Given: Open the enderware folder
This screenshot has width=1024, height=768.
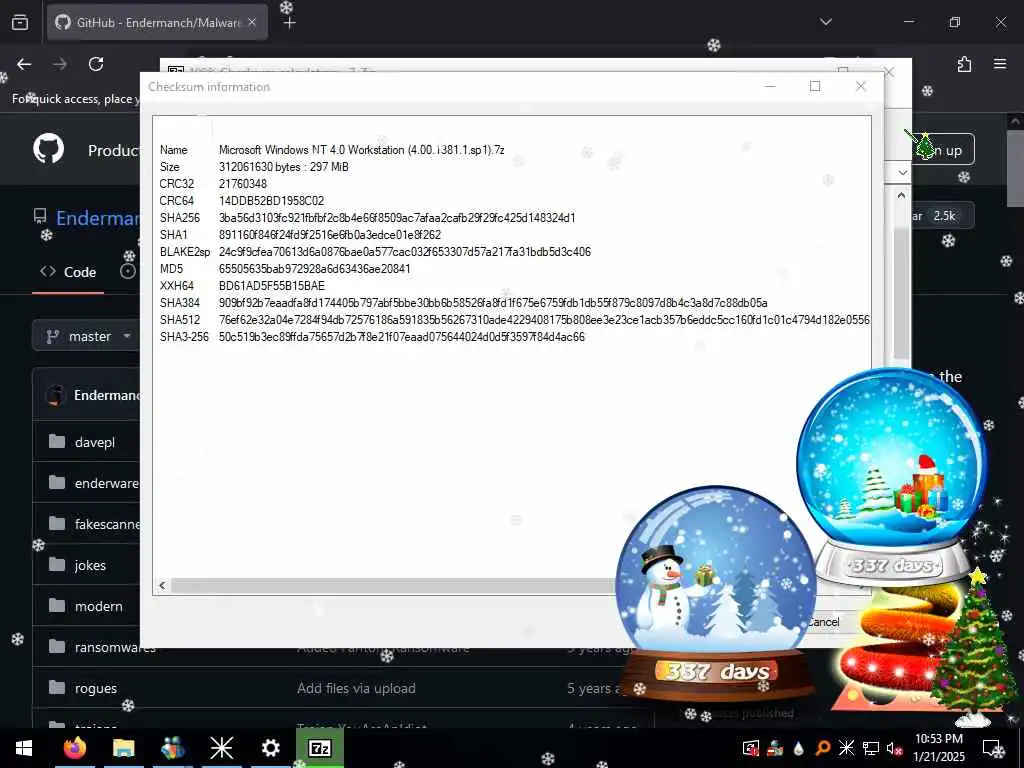Looking at the screenshot, I should [x=106, y=483].
